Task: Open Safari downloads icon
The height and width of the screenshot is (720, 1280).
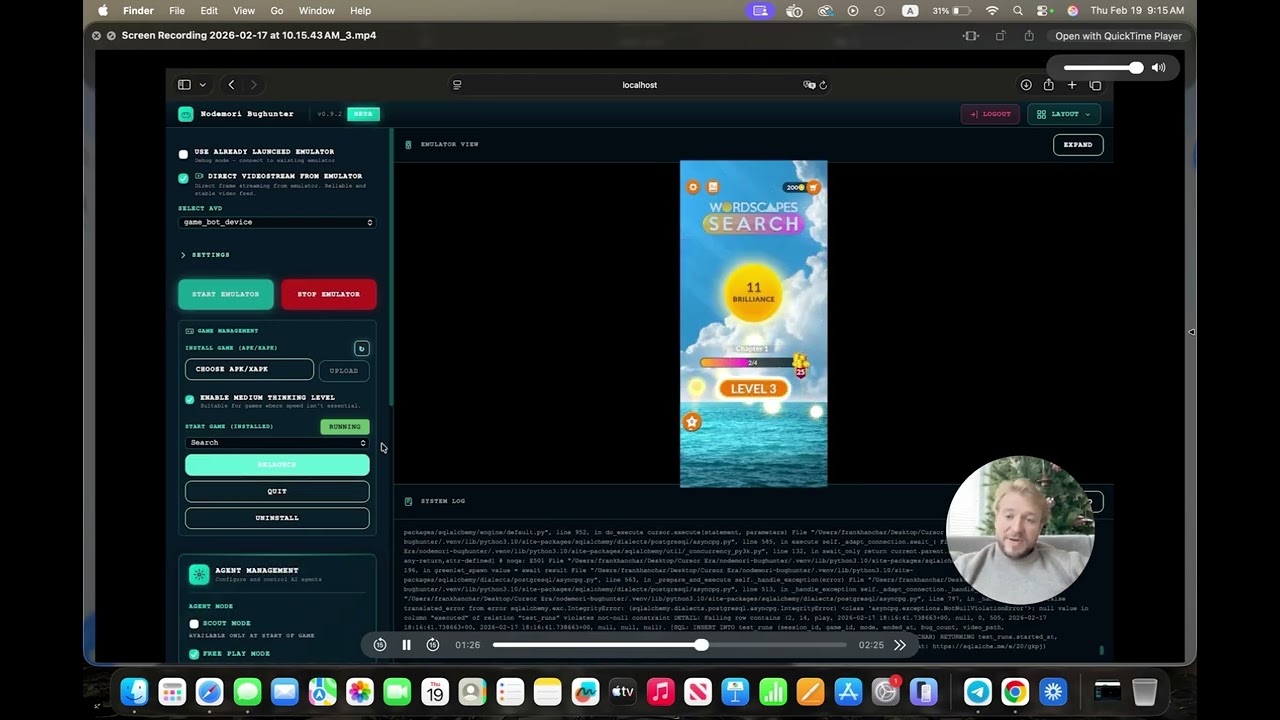Action: (x=1026, y=85)
